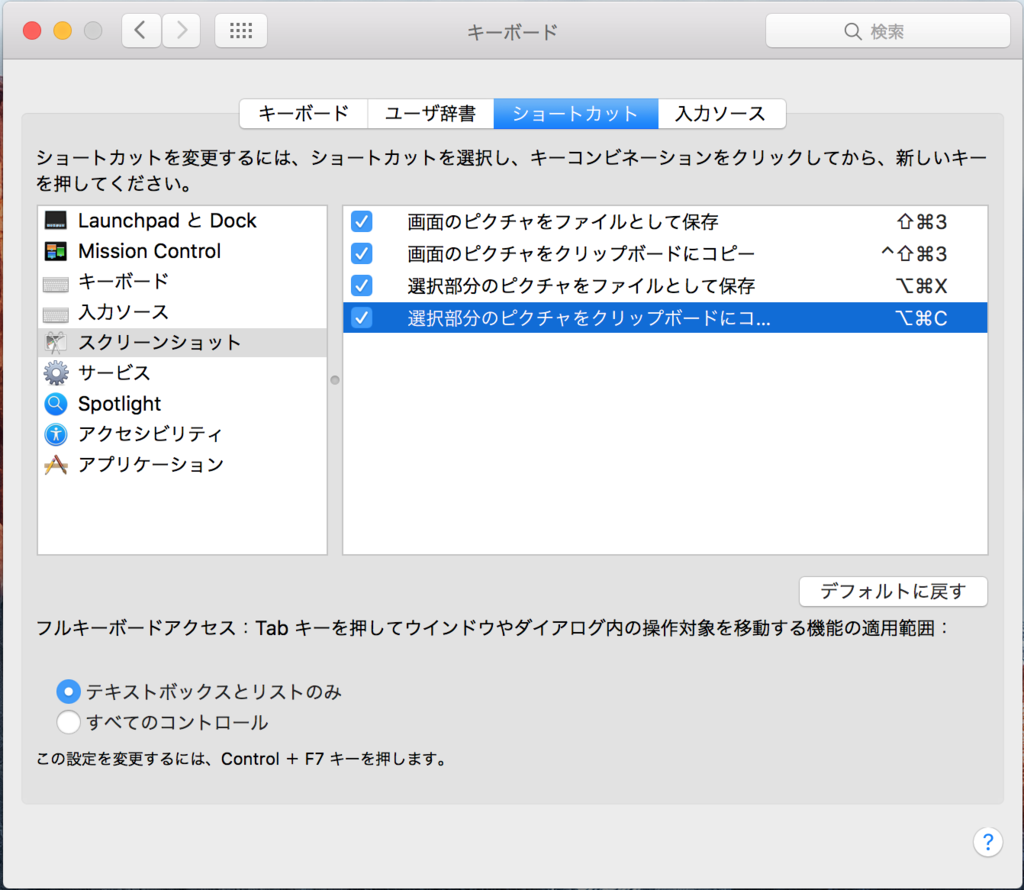Select the サービス gear icon
Viewport: 1024px width, 890px height.
(56, 373)
